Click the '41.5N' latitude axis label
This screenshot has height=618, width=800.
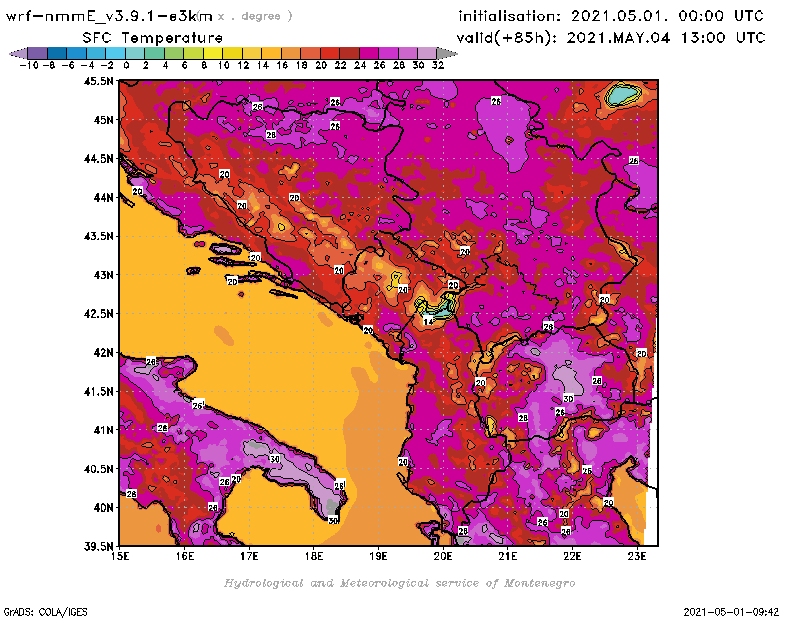[x=98, y=391]
